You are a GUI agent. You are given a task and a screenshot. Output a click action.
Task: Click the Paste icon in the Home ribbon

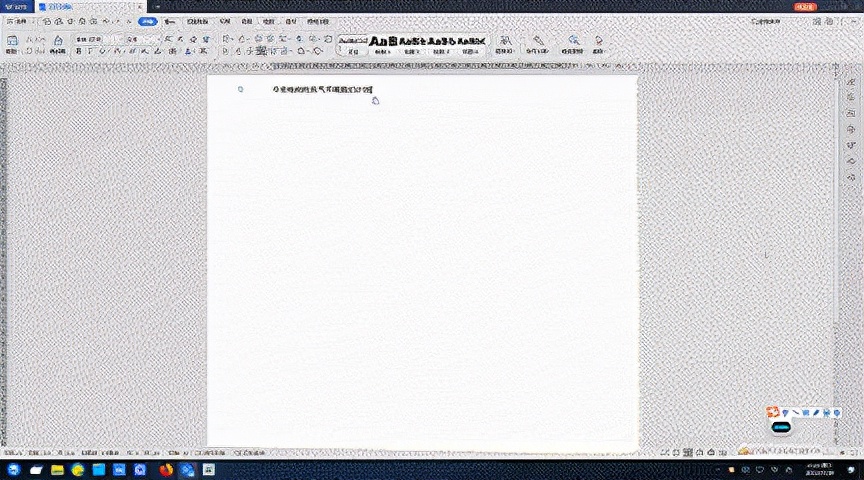[12, 41]
